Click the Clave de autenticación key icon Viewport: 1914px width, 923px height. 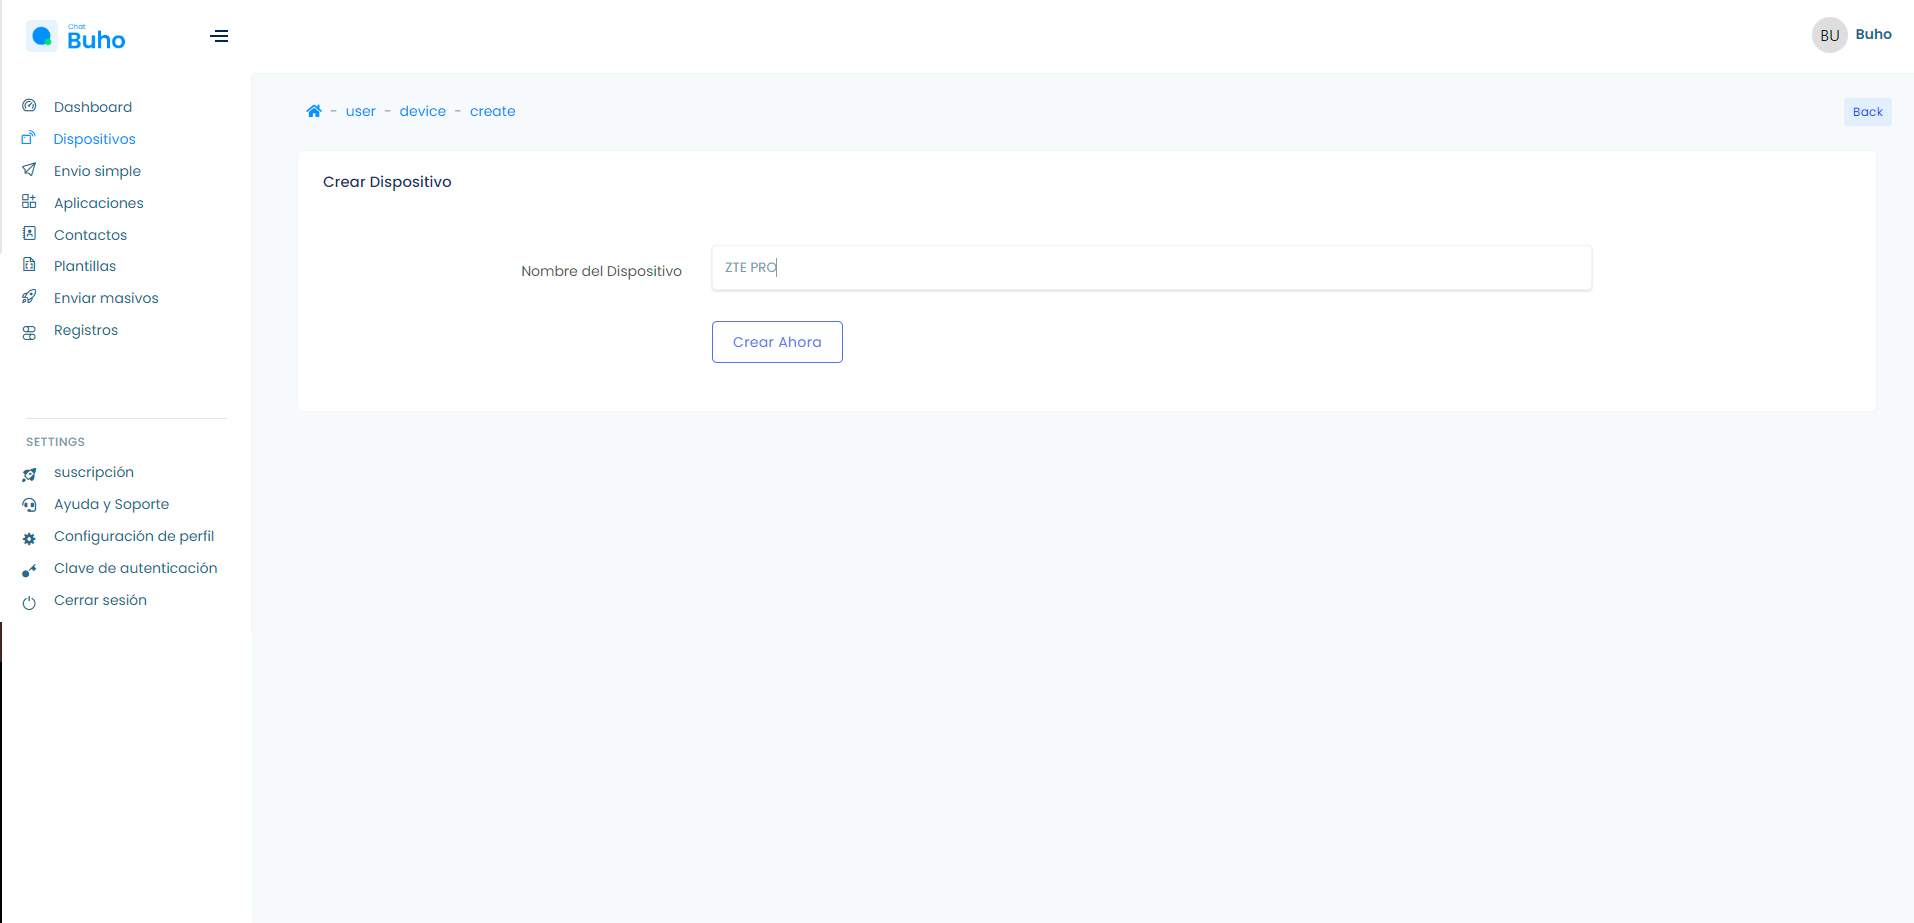click(29, 570)
